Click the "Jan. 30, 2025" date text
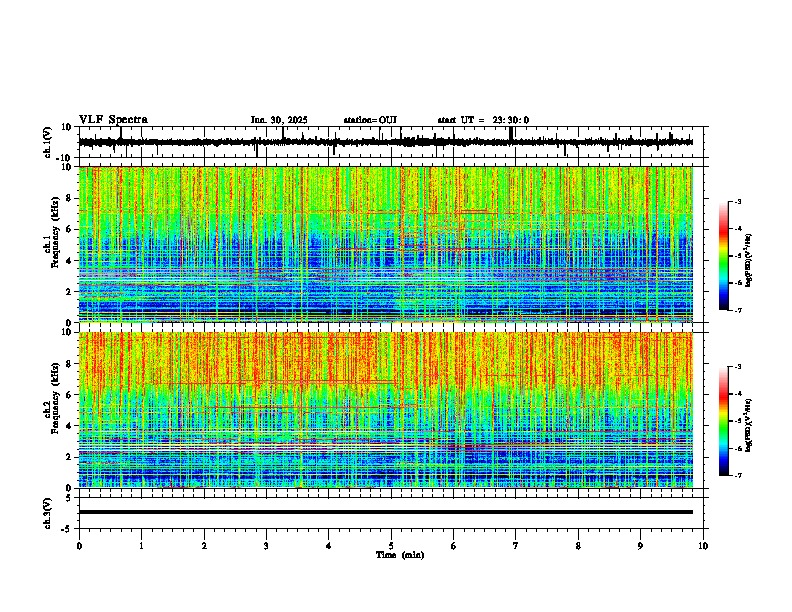 click(x=279, y=120)
